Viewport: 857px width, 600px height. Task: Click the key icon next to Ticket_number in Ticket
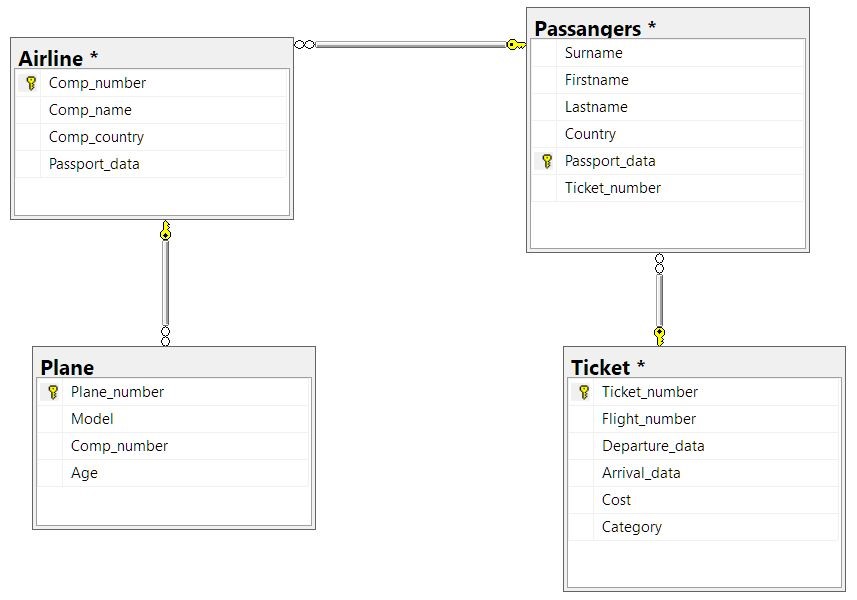click(584, 392)
